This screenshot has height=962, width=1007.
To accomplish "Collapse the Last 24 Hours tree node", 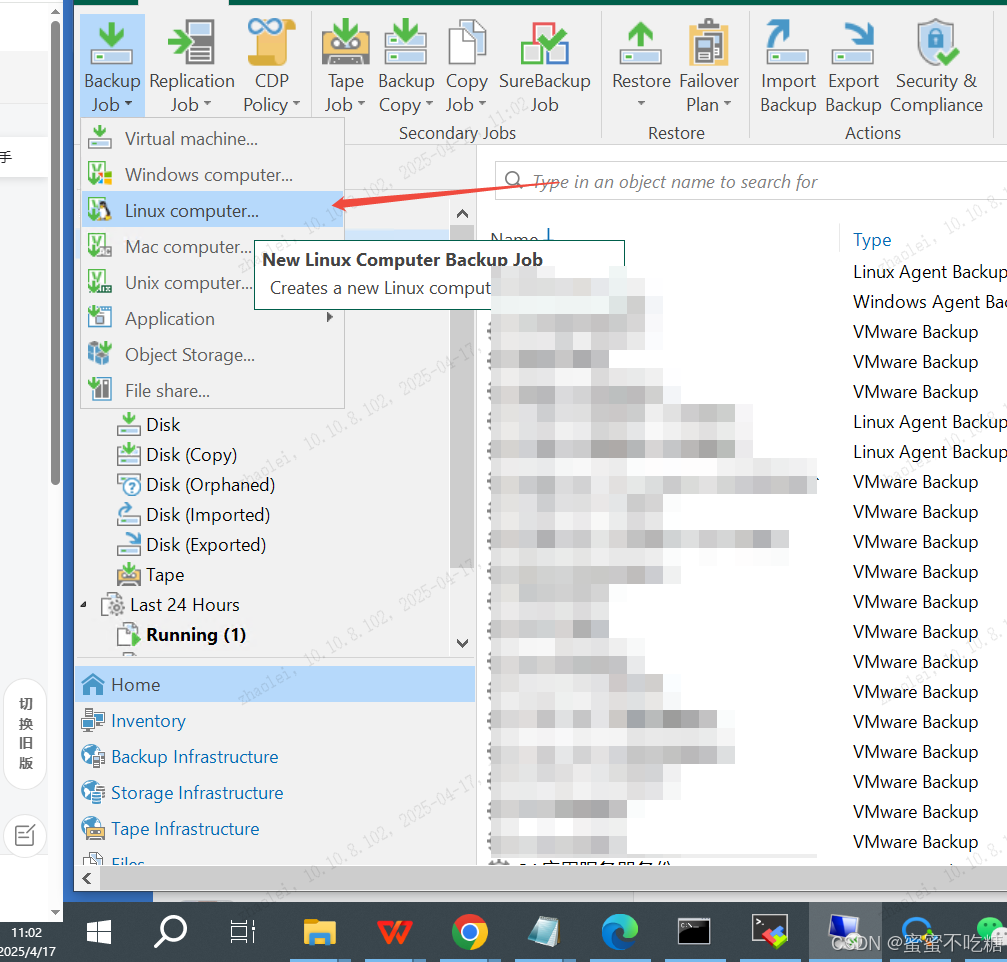I will tap(84, 605).
